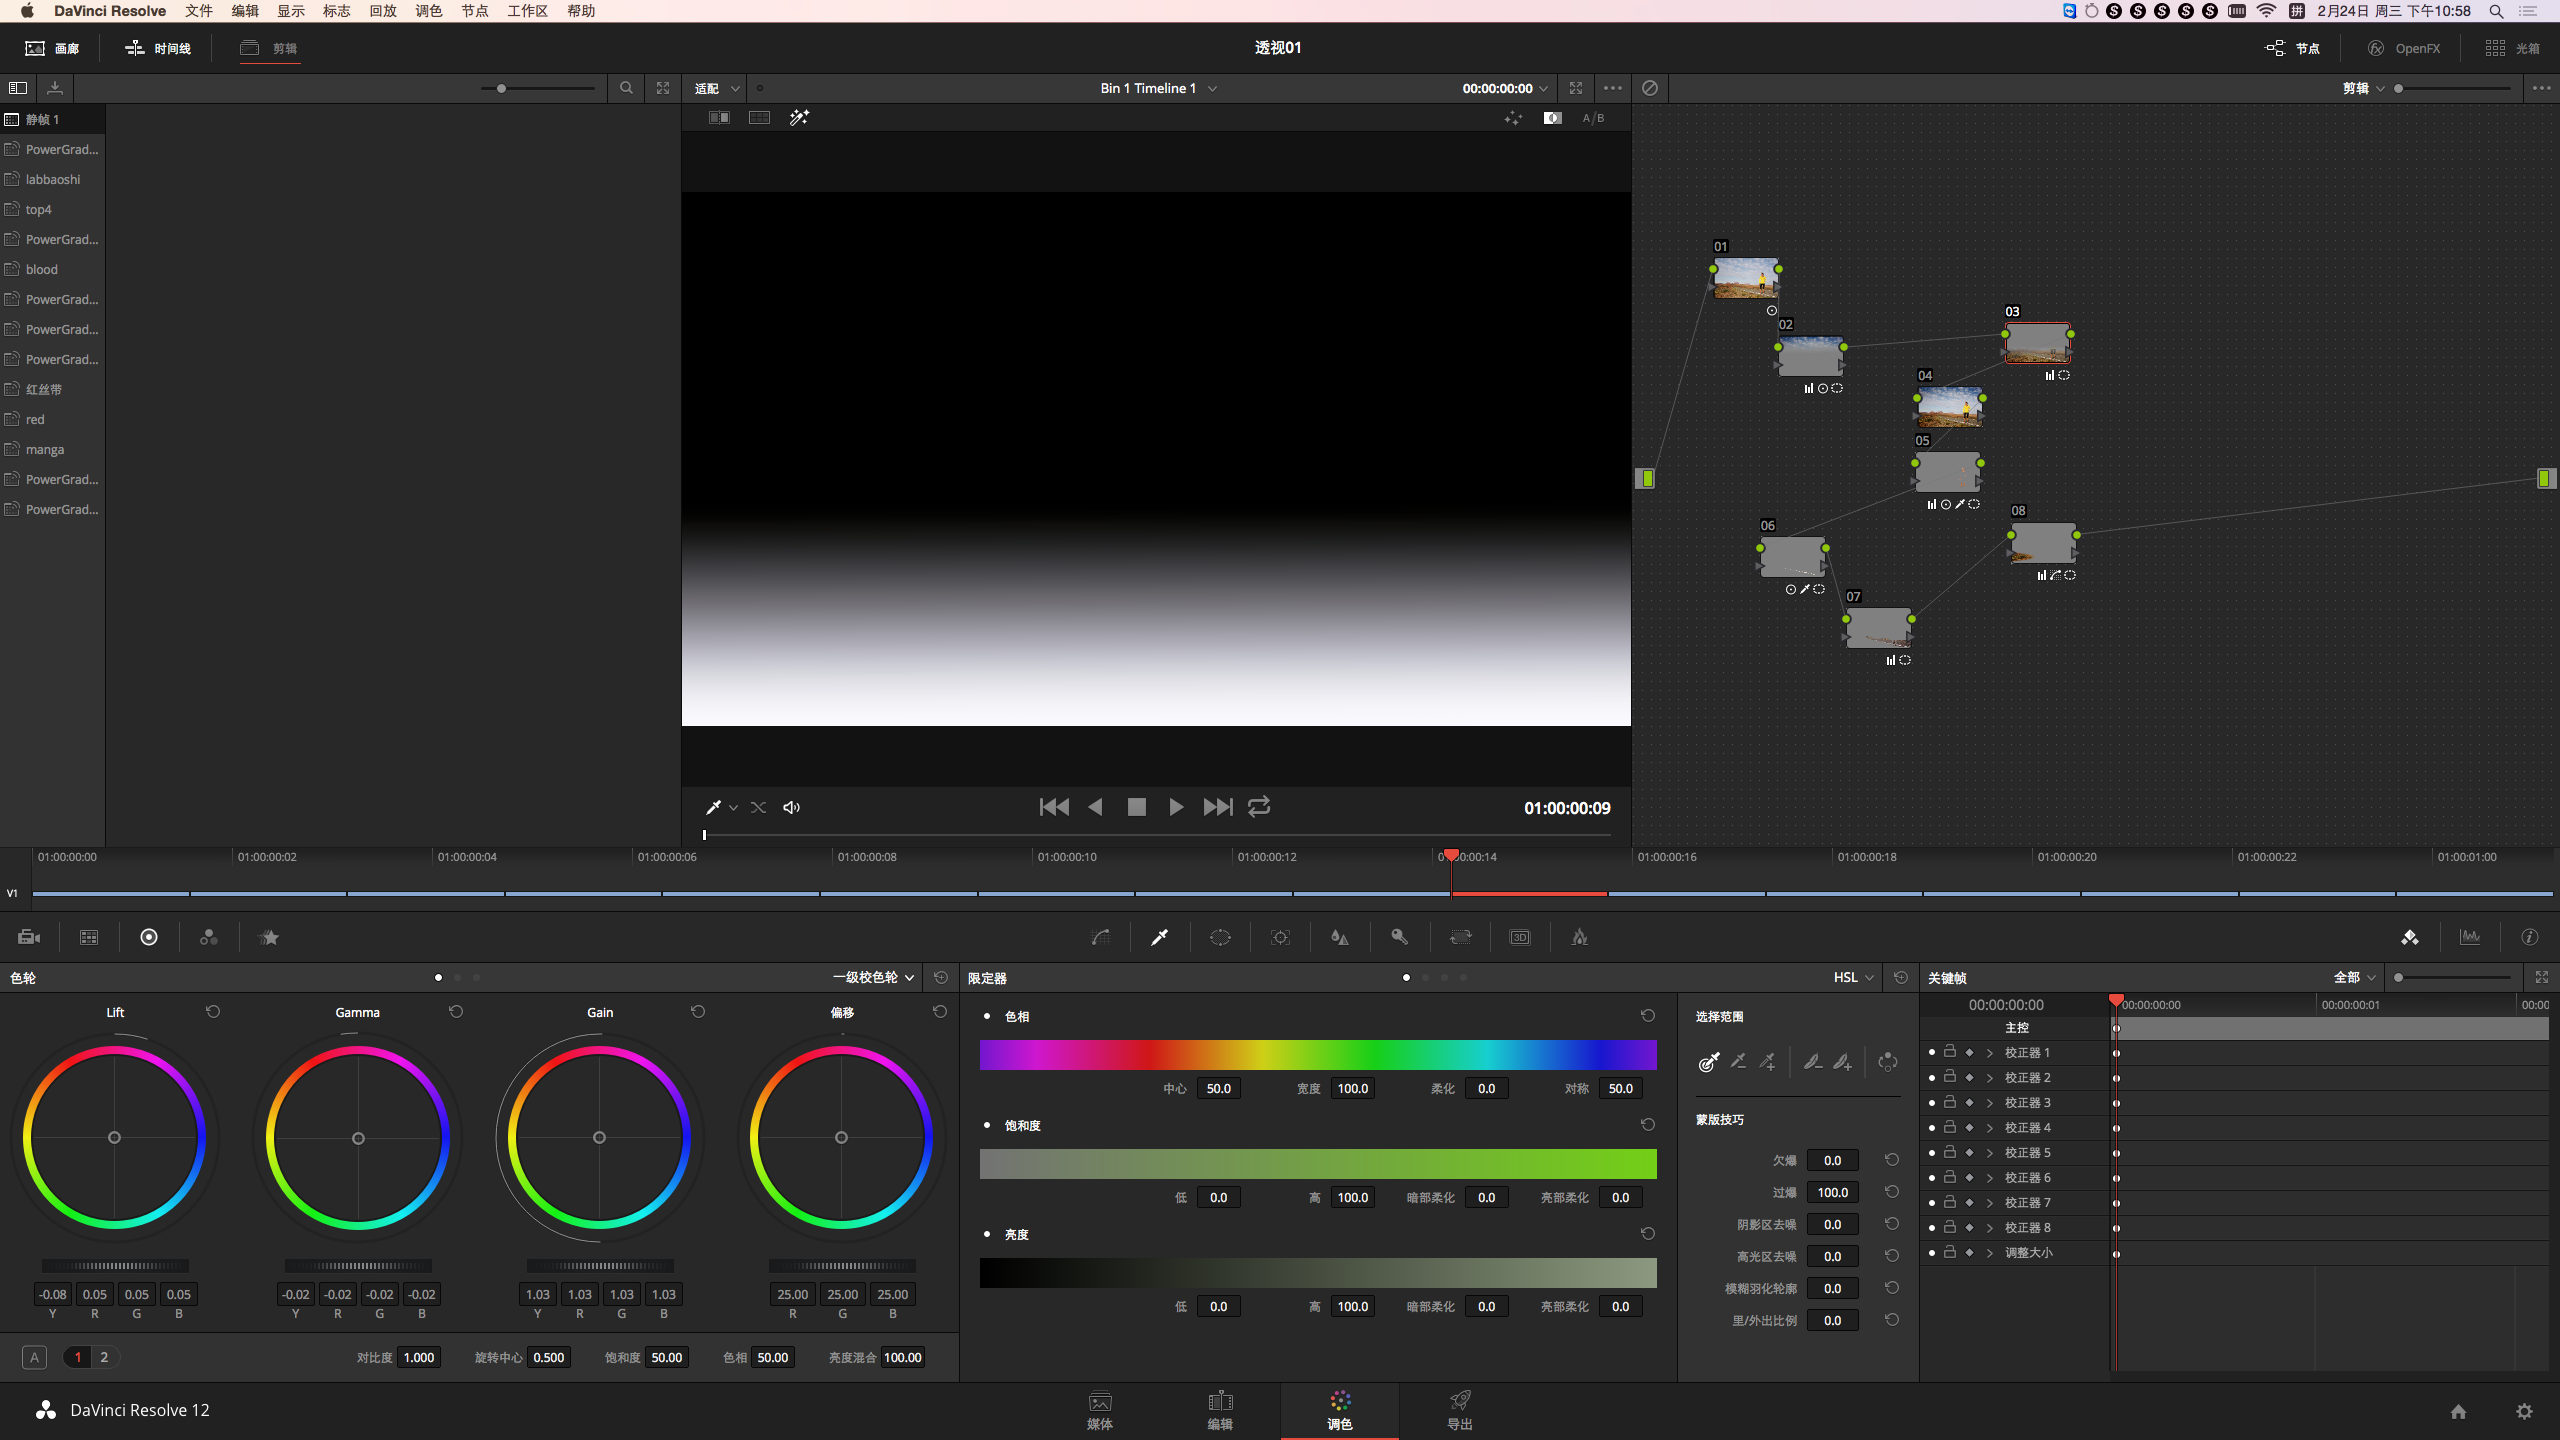This screenshot has height=1440, width=2560.
Task: Toggle the highlight wand in viewer
Action: tap(799, 117)
